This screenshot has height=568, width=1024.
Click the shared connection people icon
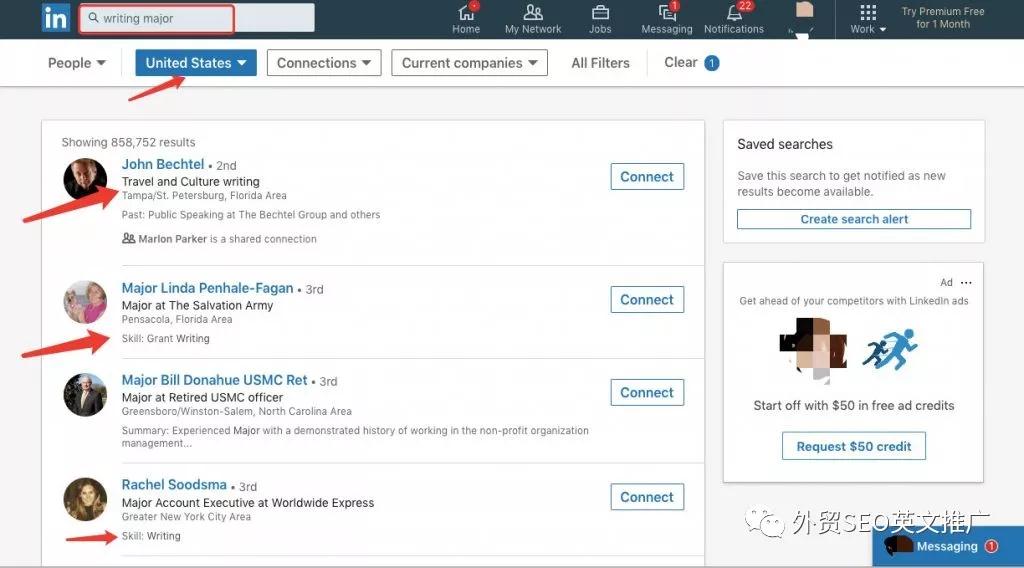click(x=129, y=238)
